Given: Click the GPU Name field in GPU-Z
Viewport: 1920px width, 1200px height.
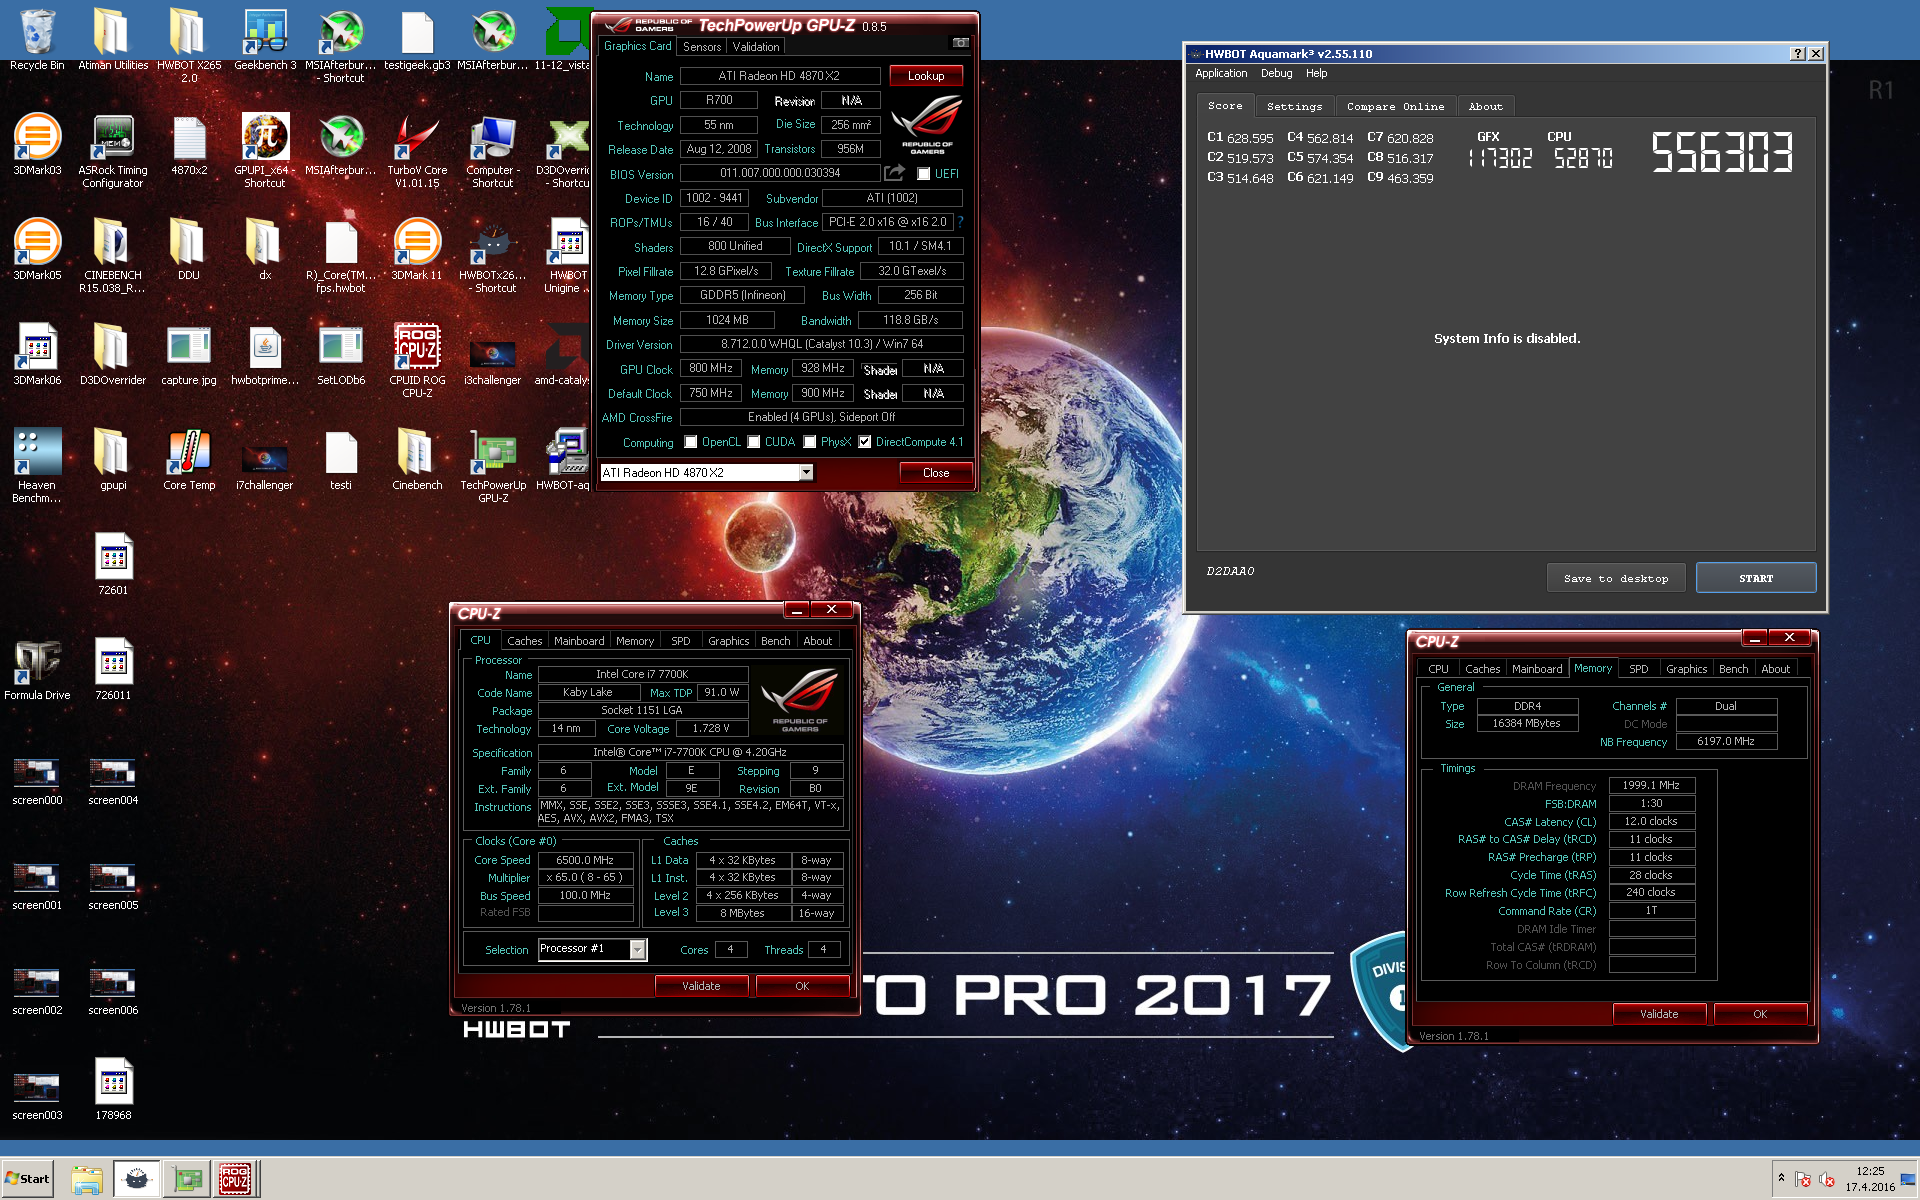Looking at the screenshot, I should 780,76.
